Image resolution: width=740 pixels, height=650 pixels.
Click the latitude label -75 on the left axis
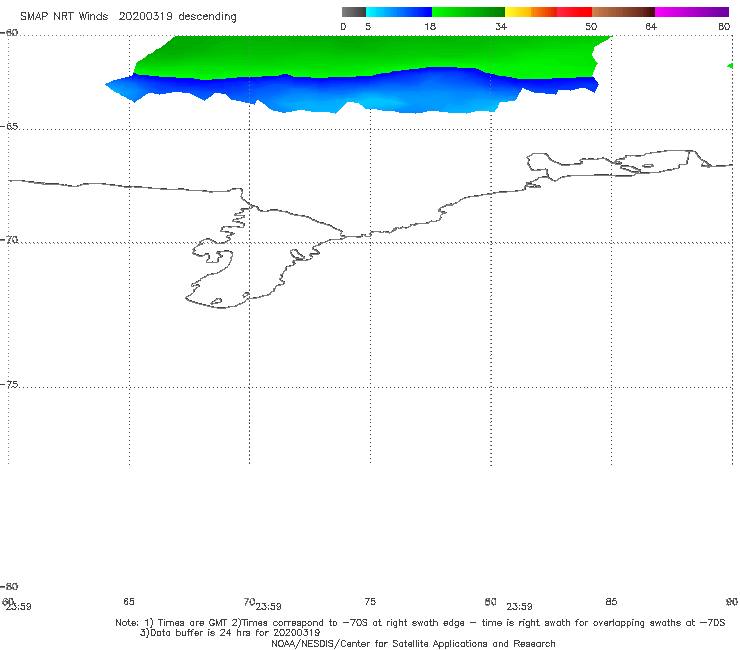[x=9, y=385]
